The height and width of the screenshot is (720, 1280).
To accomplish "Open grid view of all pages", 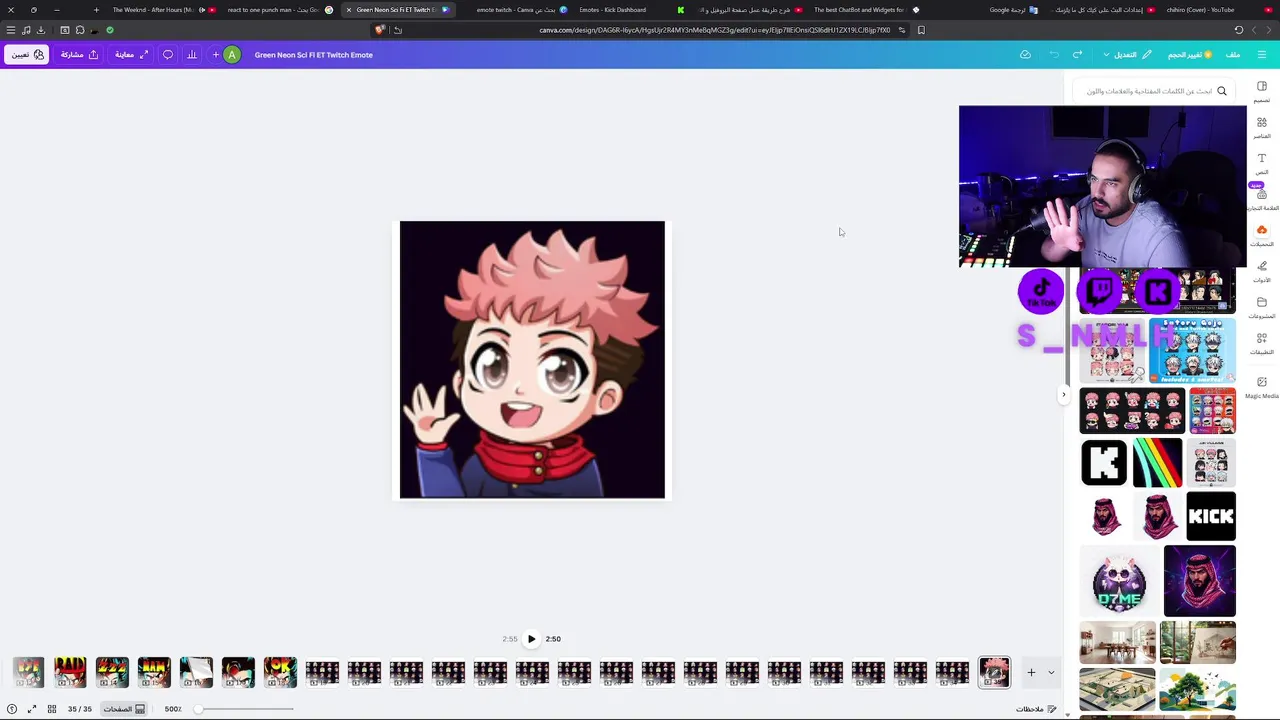I will tap(52, 709).
